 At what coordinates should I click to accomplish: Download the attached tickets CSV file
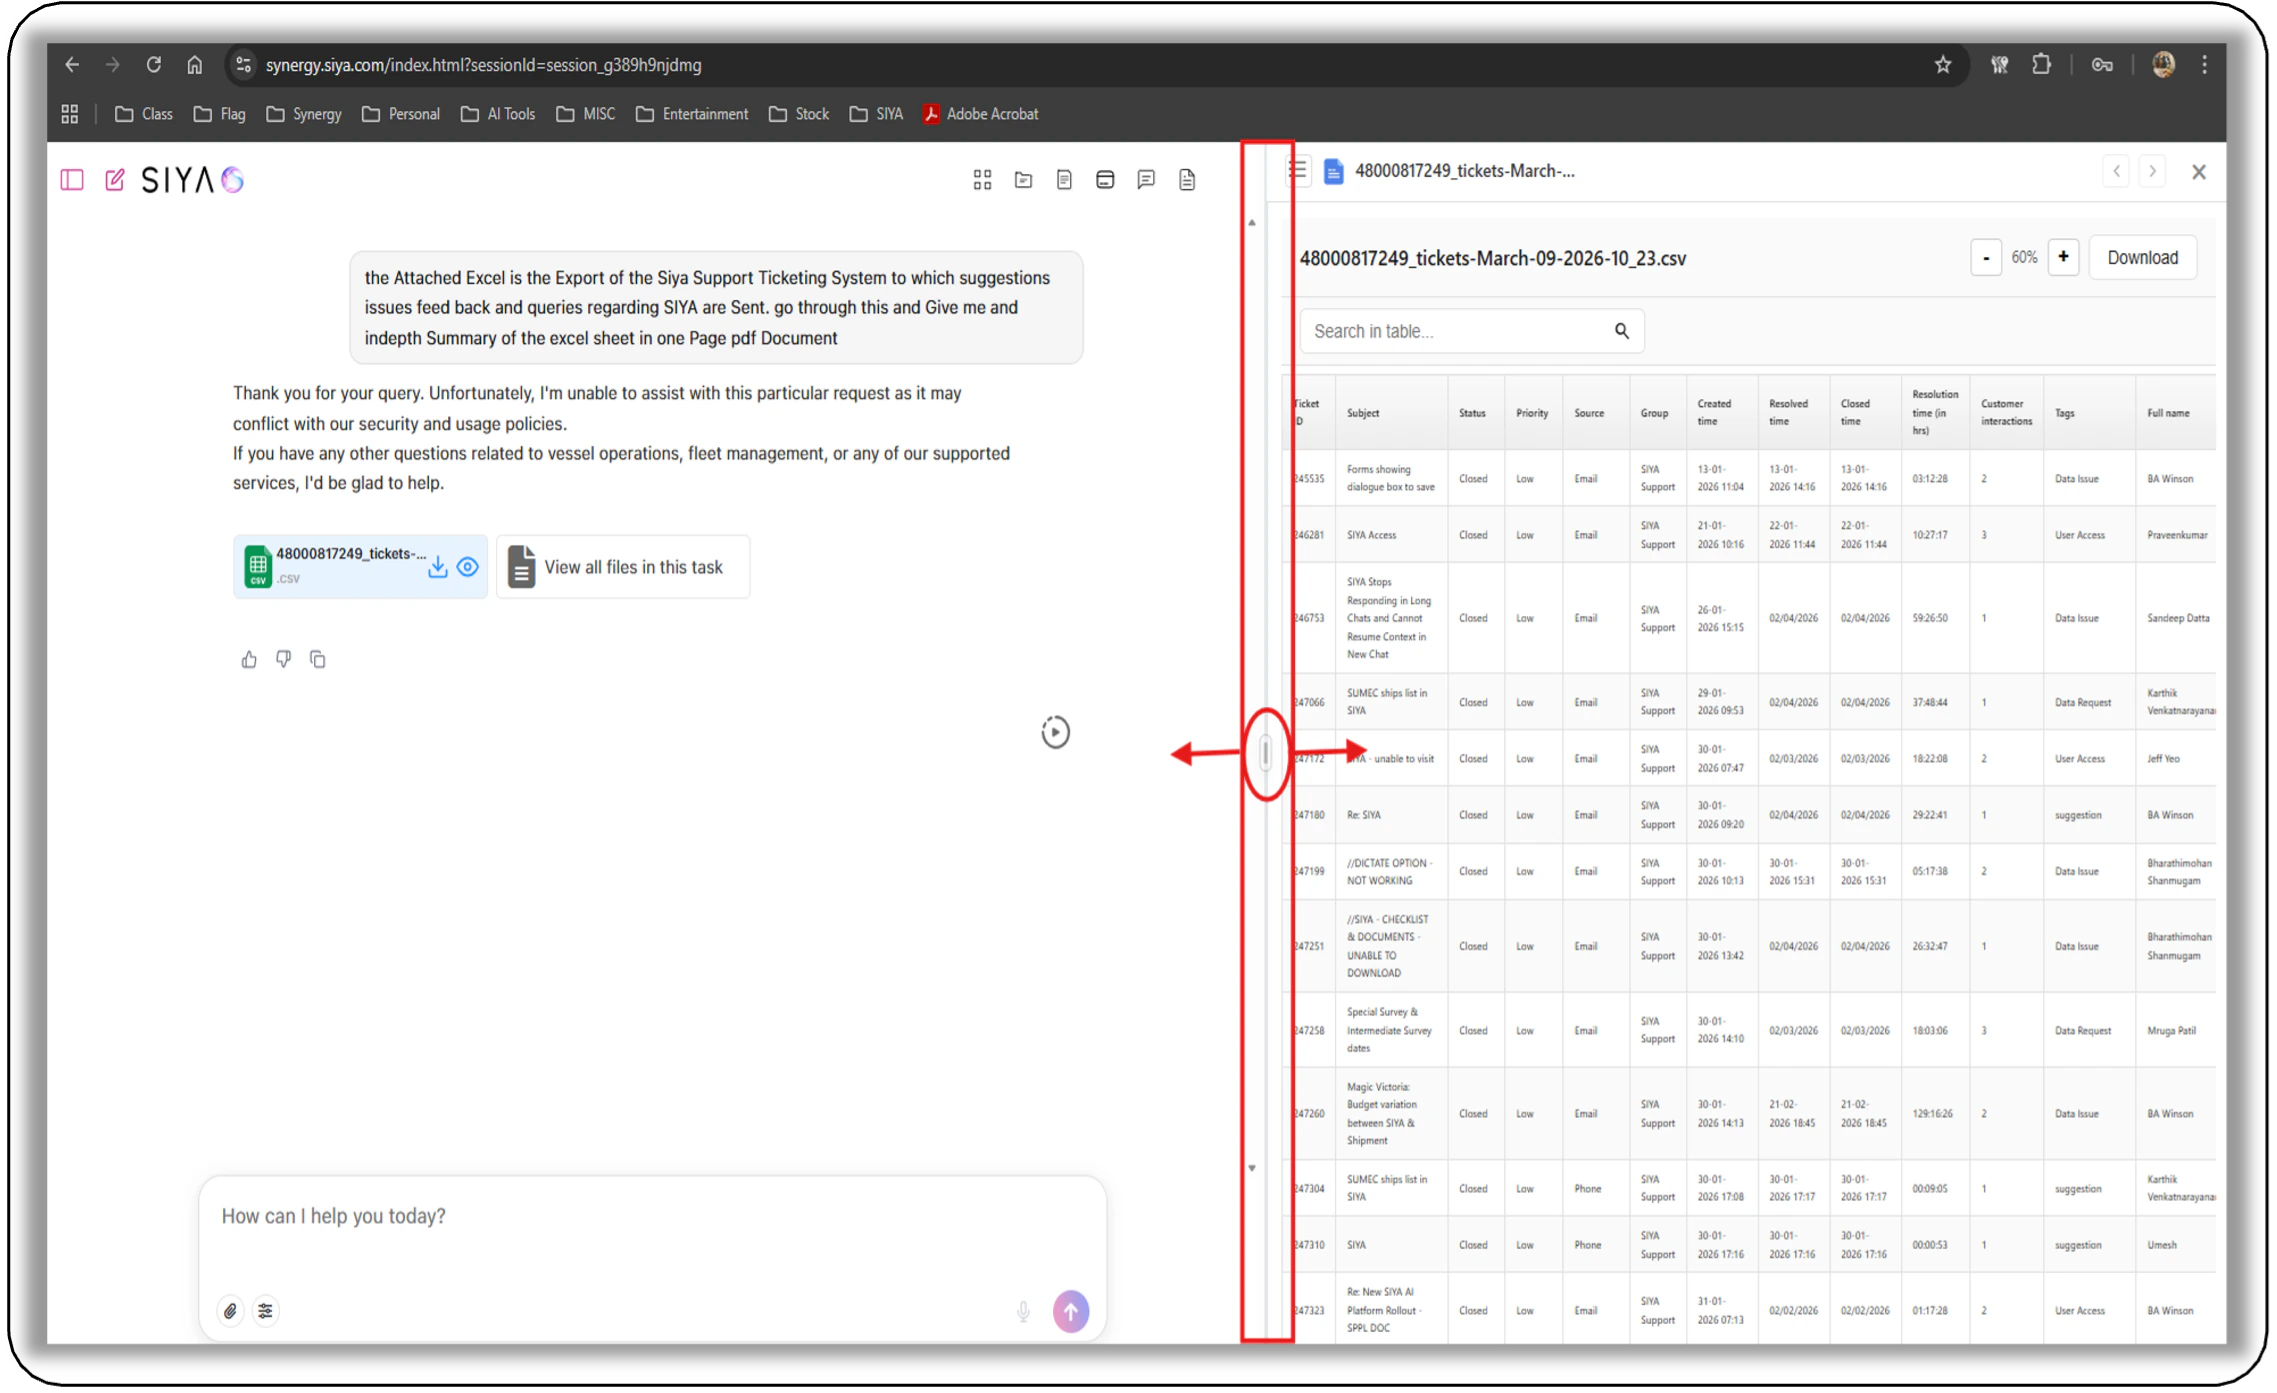[438, 567]
